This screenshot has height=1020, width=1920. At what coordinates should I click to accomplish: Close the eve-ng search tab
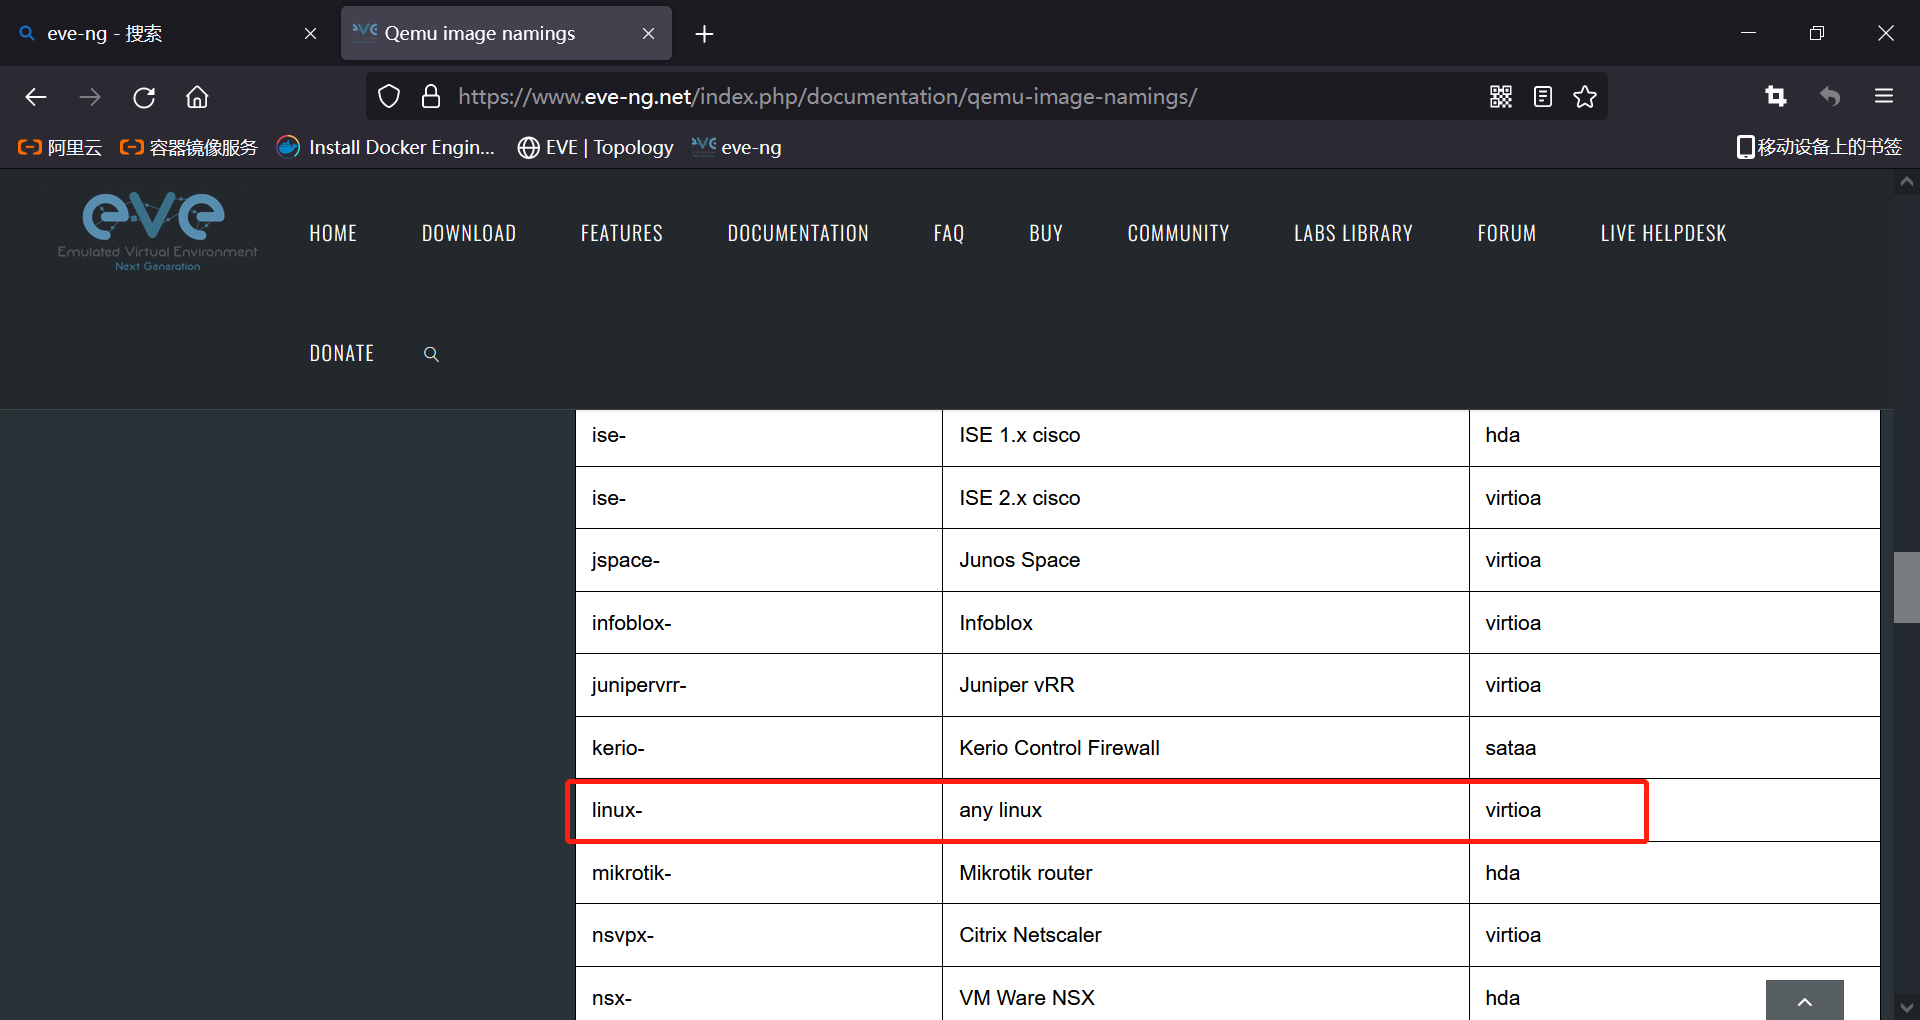click(x=310, y=34)
